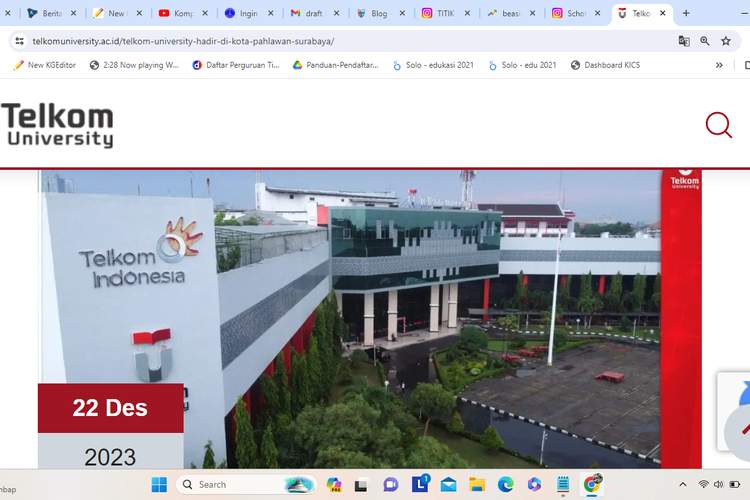The width and height of the screenshot is (750, 500).
Task: Open the Mail app on taskbar
Action: (x=448, y=485)
